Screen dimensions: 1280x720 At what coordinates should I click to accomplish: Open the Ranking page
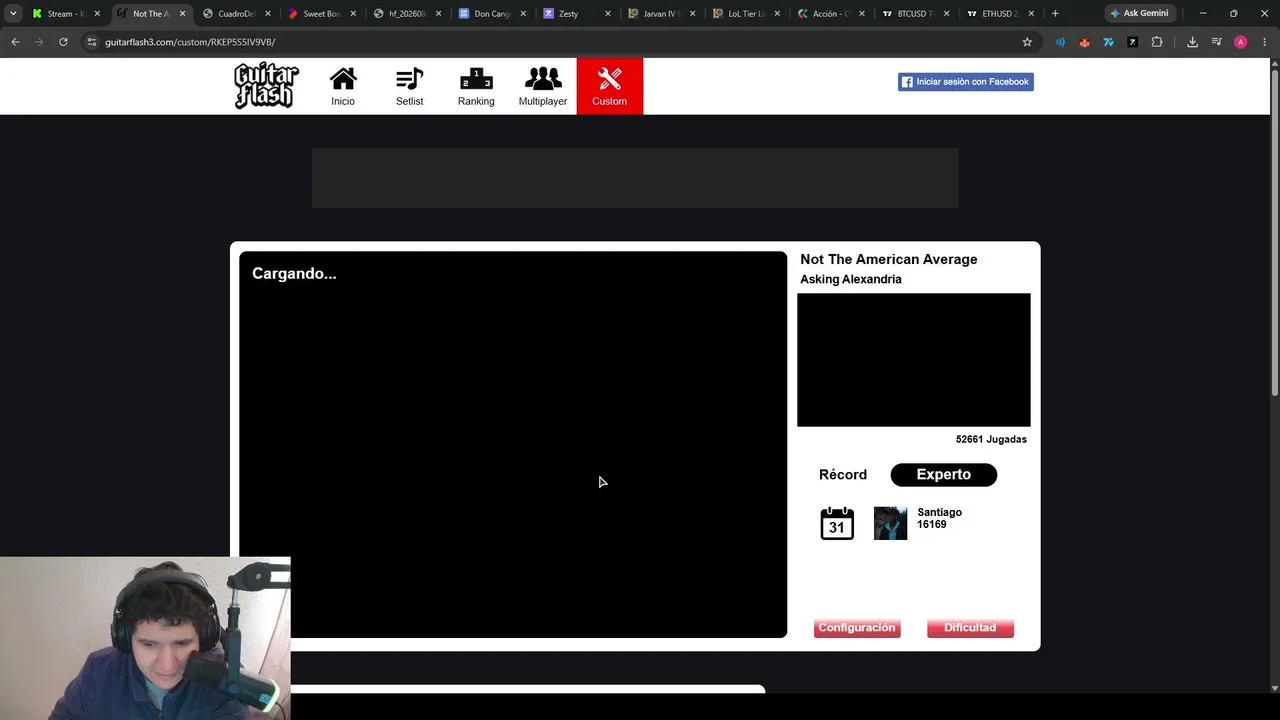click(476, 86)
